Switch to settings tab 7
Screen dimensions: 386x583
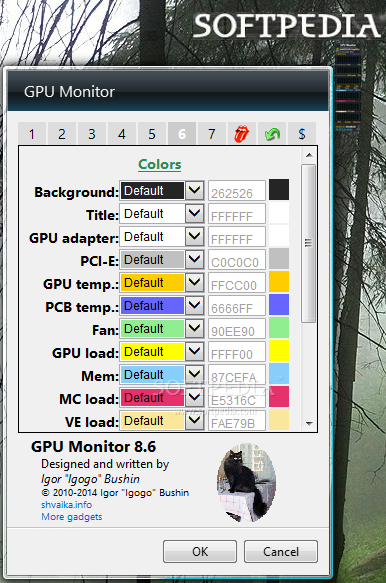click(212, 133)
